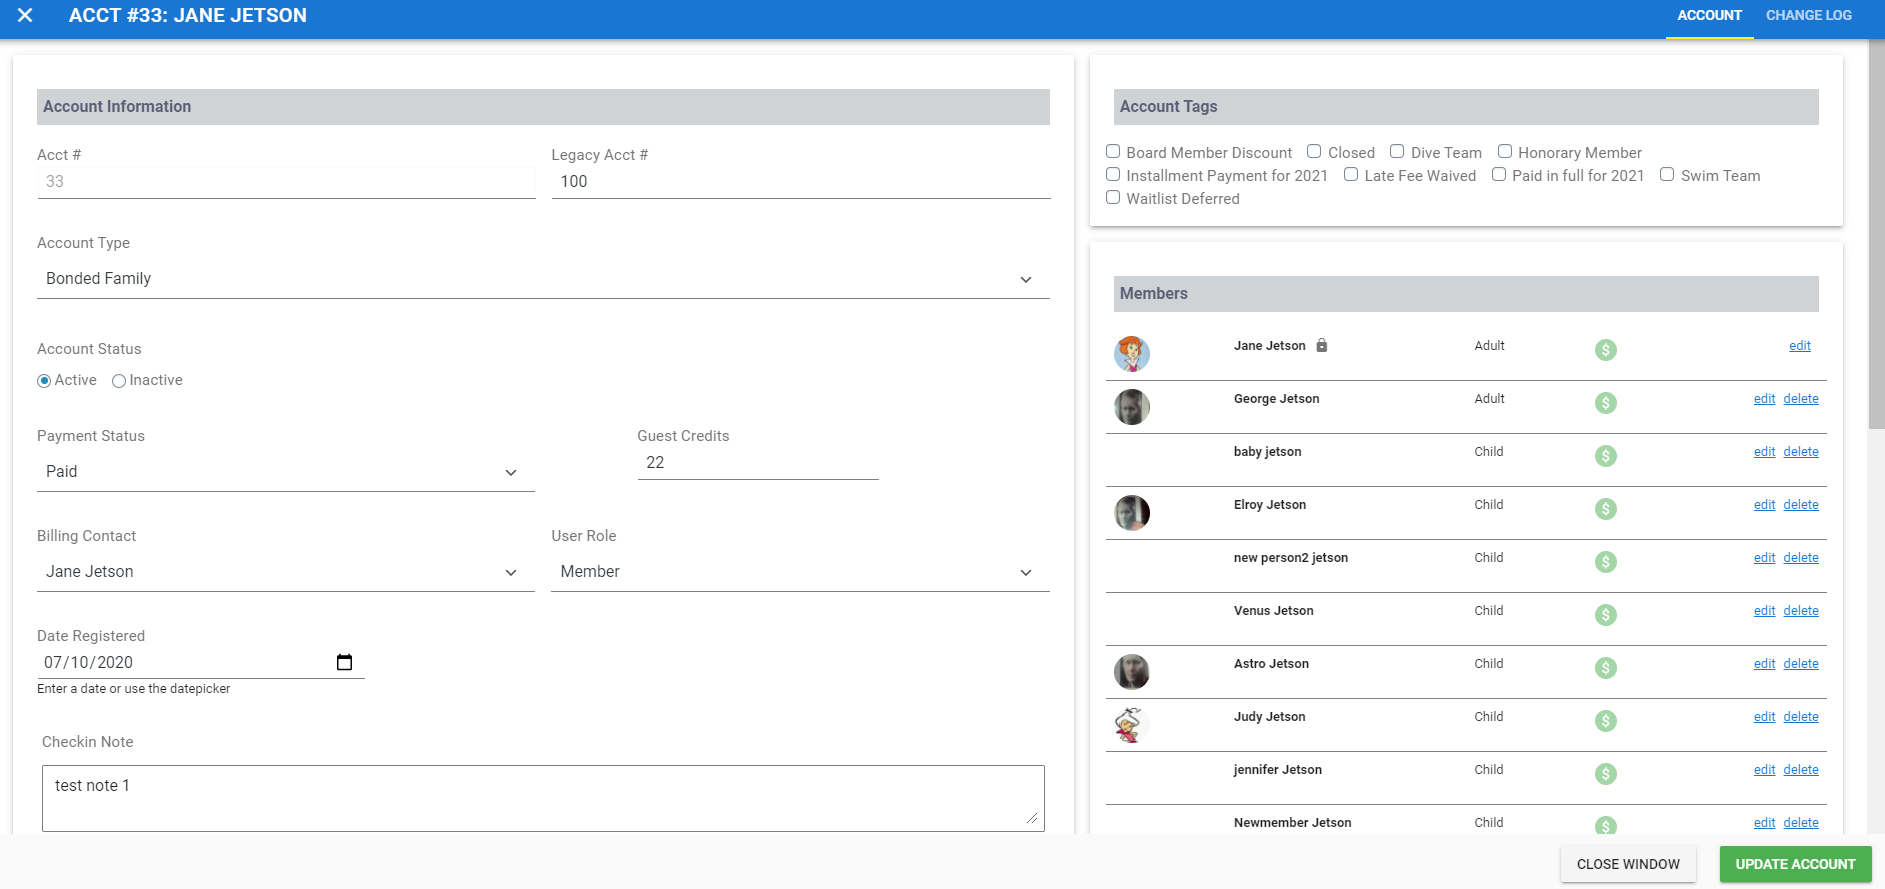Click delete link for Astro Jetson
The image size is (1885, 889).
tap(1801, 664)
